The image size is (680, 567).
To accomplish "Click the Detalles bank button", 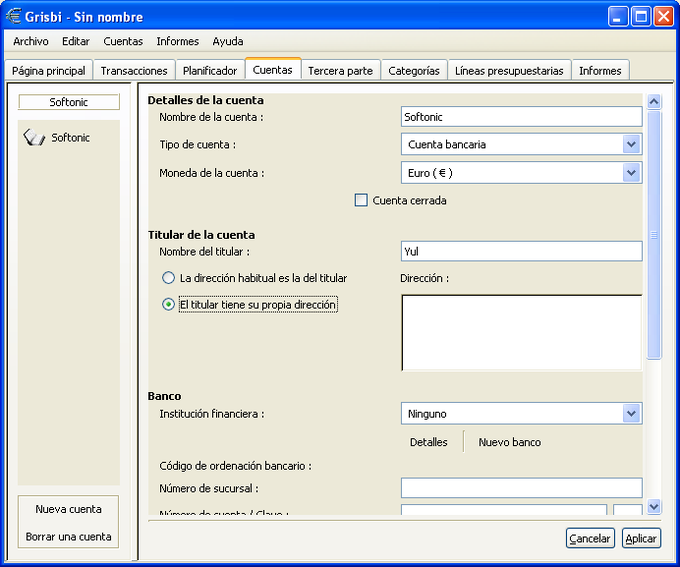I will point(428,442).
